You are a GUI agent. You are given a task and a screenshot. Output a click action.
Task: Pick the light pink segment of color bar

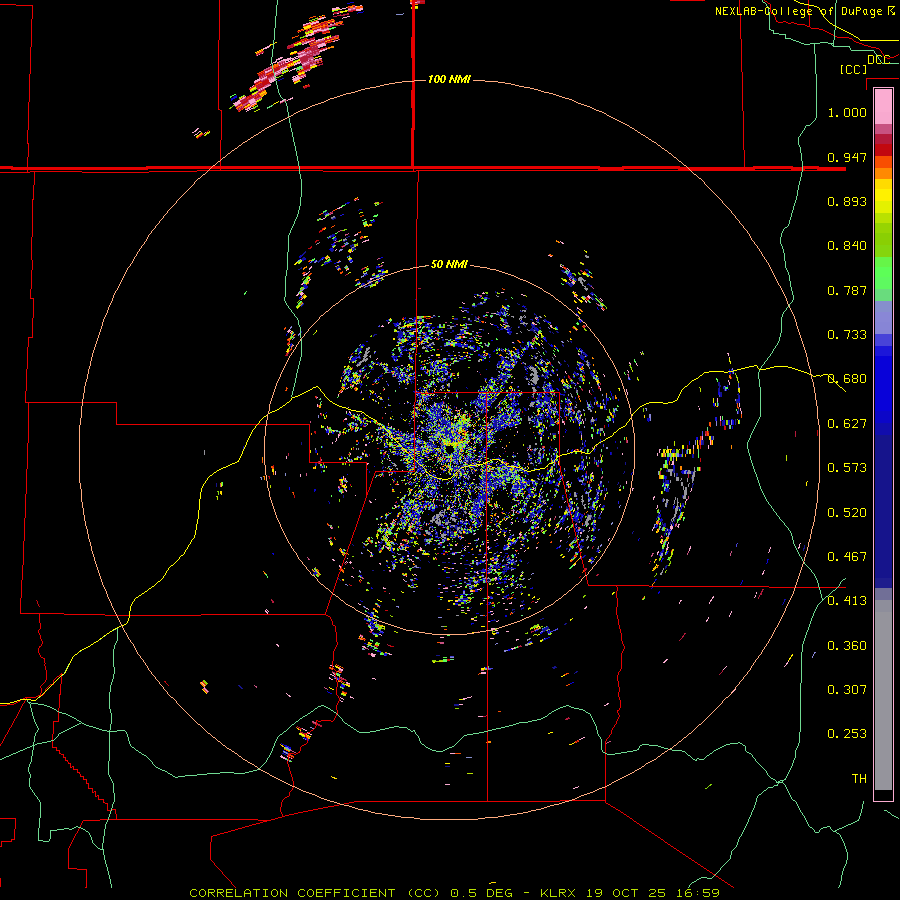pos(883,107)
